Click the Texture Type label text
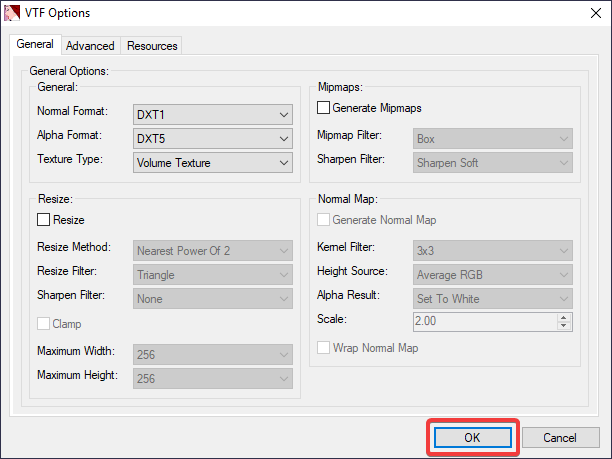The height and width of the screenshot is (459, 612). click(70, 159)
